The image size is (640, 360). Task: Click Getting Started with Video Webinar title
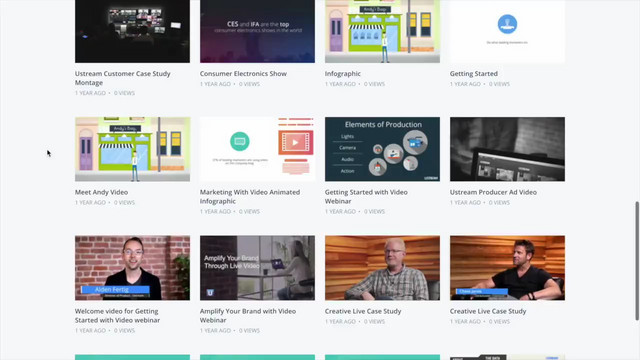coord(366,196)
